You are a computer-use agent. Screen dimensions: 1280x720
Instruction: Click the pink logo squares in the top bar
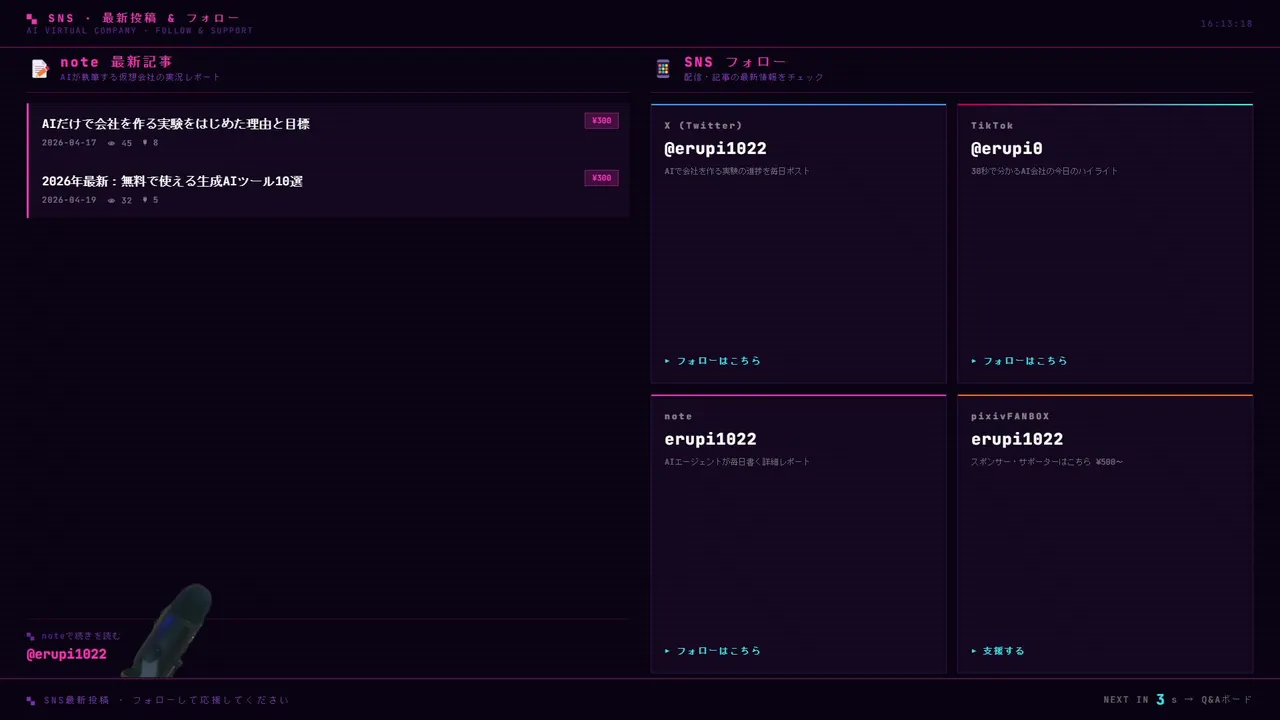point(32,19)
